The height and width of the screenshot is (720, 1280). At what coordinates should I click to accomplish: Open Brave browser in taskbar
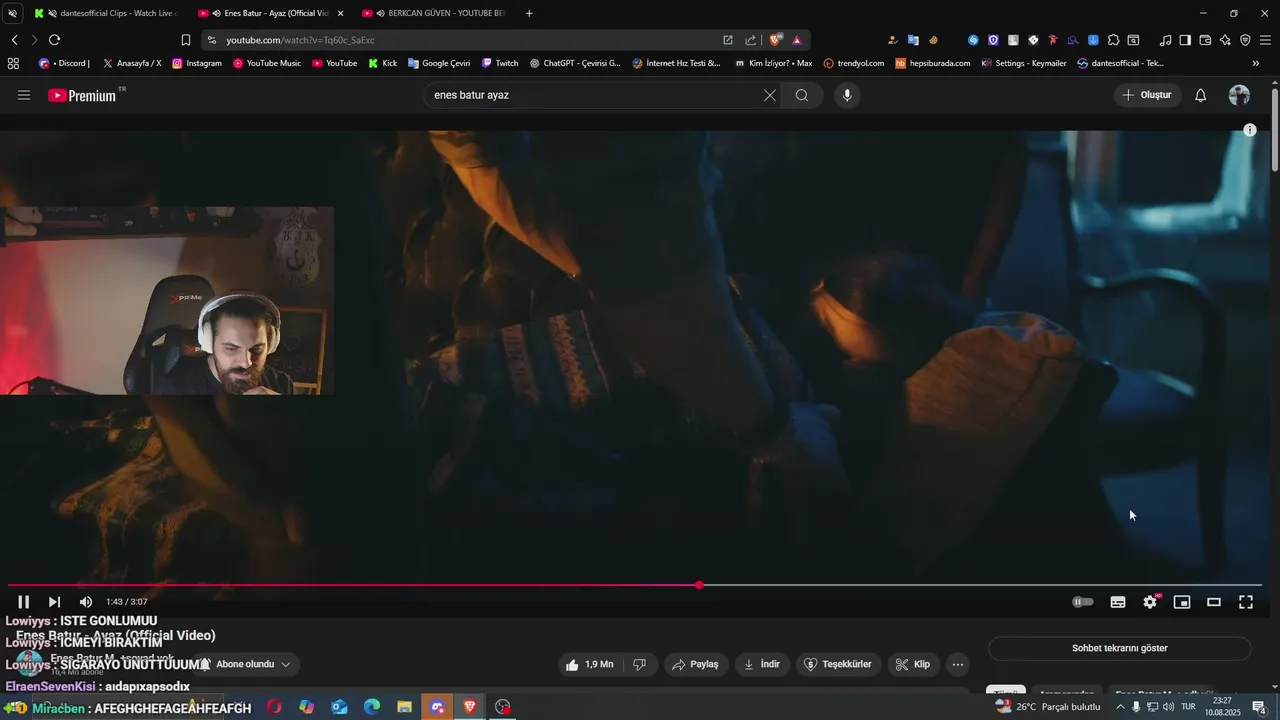click(470, 707)
